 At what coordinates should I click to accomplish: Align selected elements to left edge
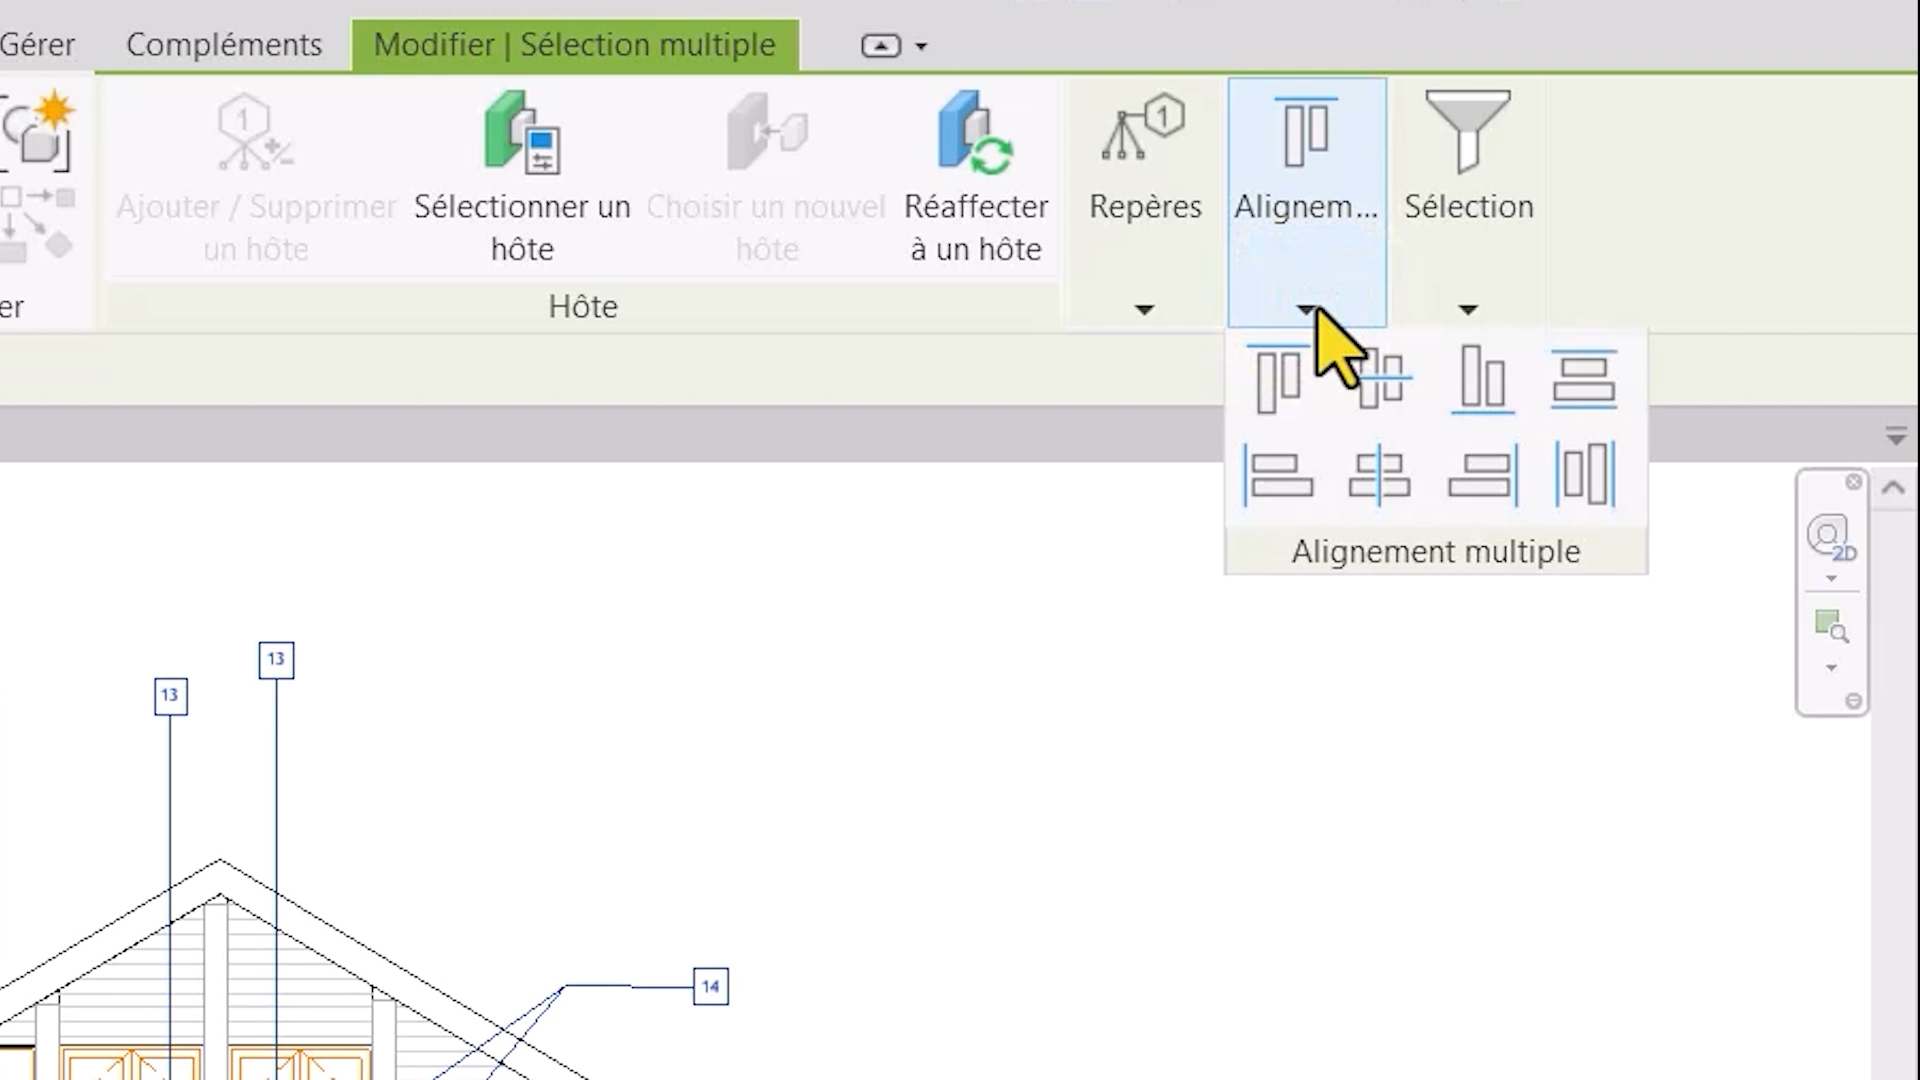point(1278,474)
